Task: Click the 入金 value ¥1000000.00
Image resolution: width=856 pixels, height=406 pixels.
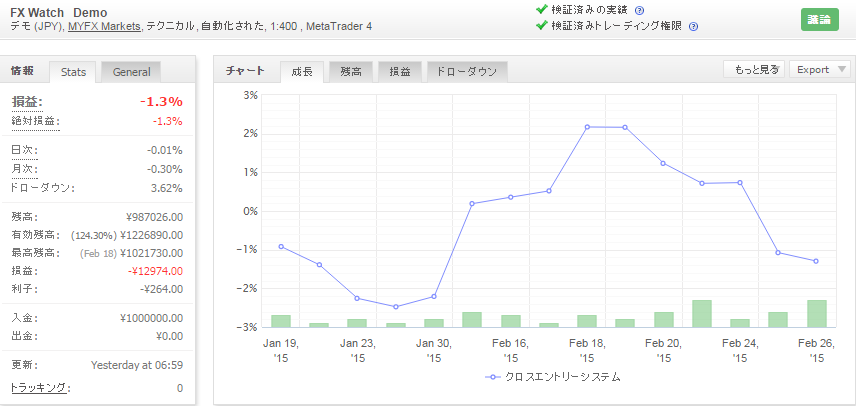Action: coord(152,318)
